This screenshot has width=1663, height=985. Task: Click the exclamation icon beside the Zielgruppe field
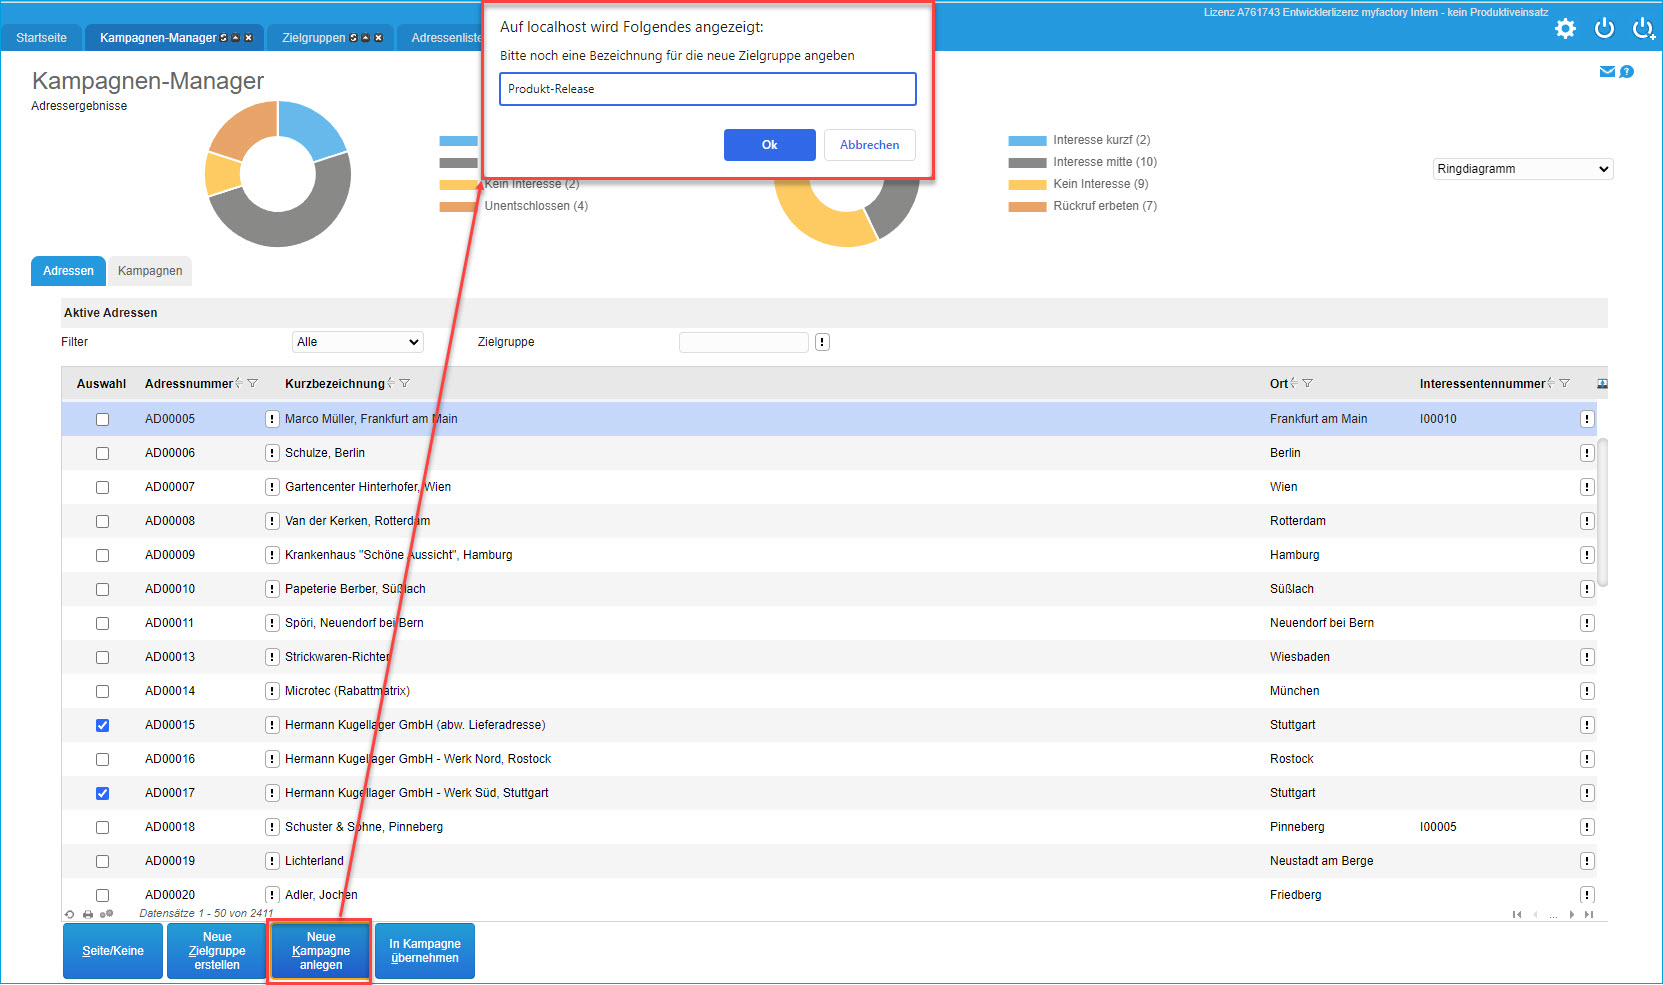coord(822,342)
